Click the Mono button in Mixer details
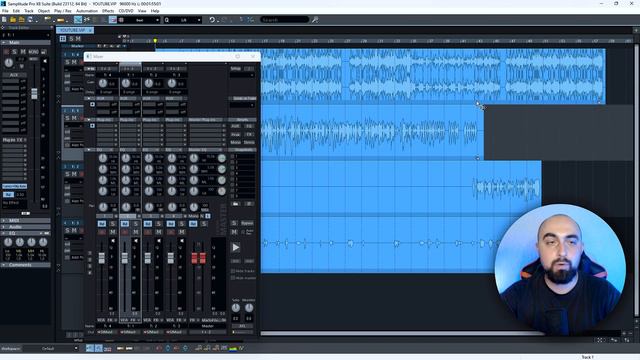640x360 pixels. pyautogui.click(x=236, y=142)
